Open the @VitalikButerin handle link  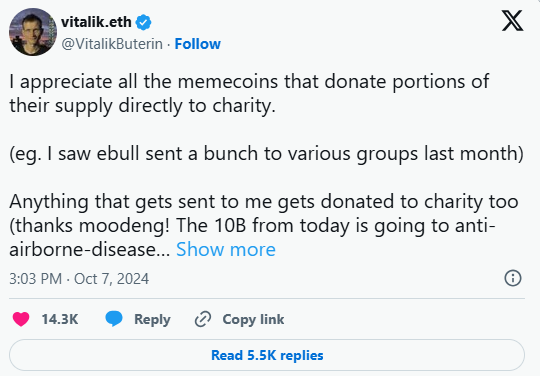(x=112, y=44)
